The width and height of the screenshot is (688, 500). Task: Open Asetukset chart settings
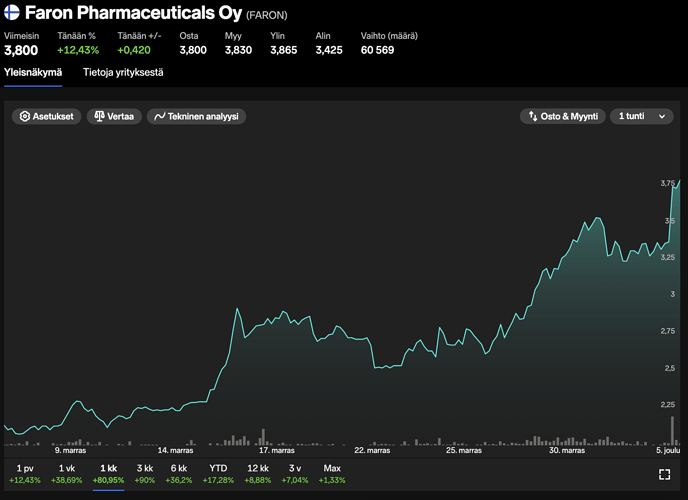click(x=47, y=116)
